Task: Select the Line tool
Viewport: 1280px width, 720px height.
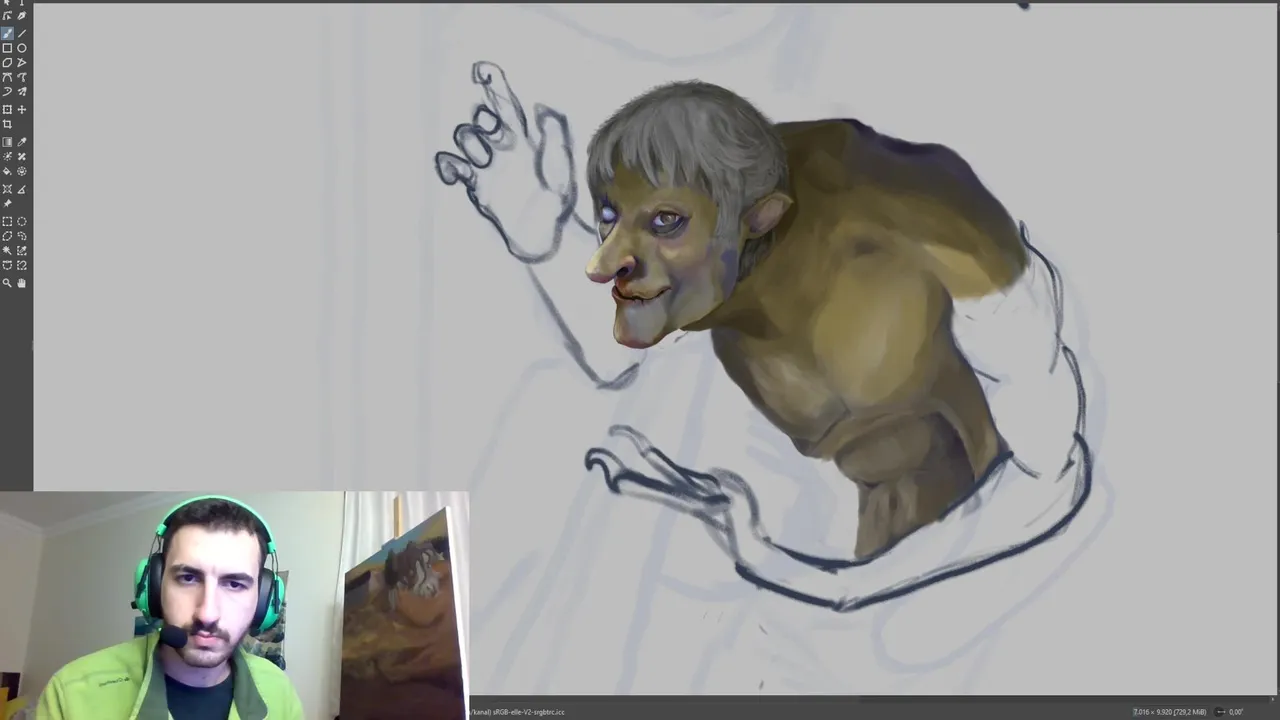Action: pyautogui.click(x=21, y=33)
